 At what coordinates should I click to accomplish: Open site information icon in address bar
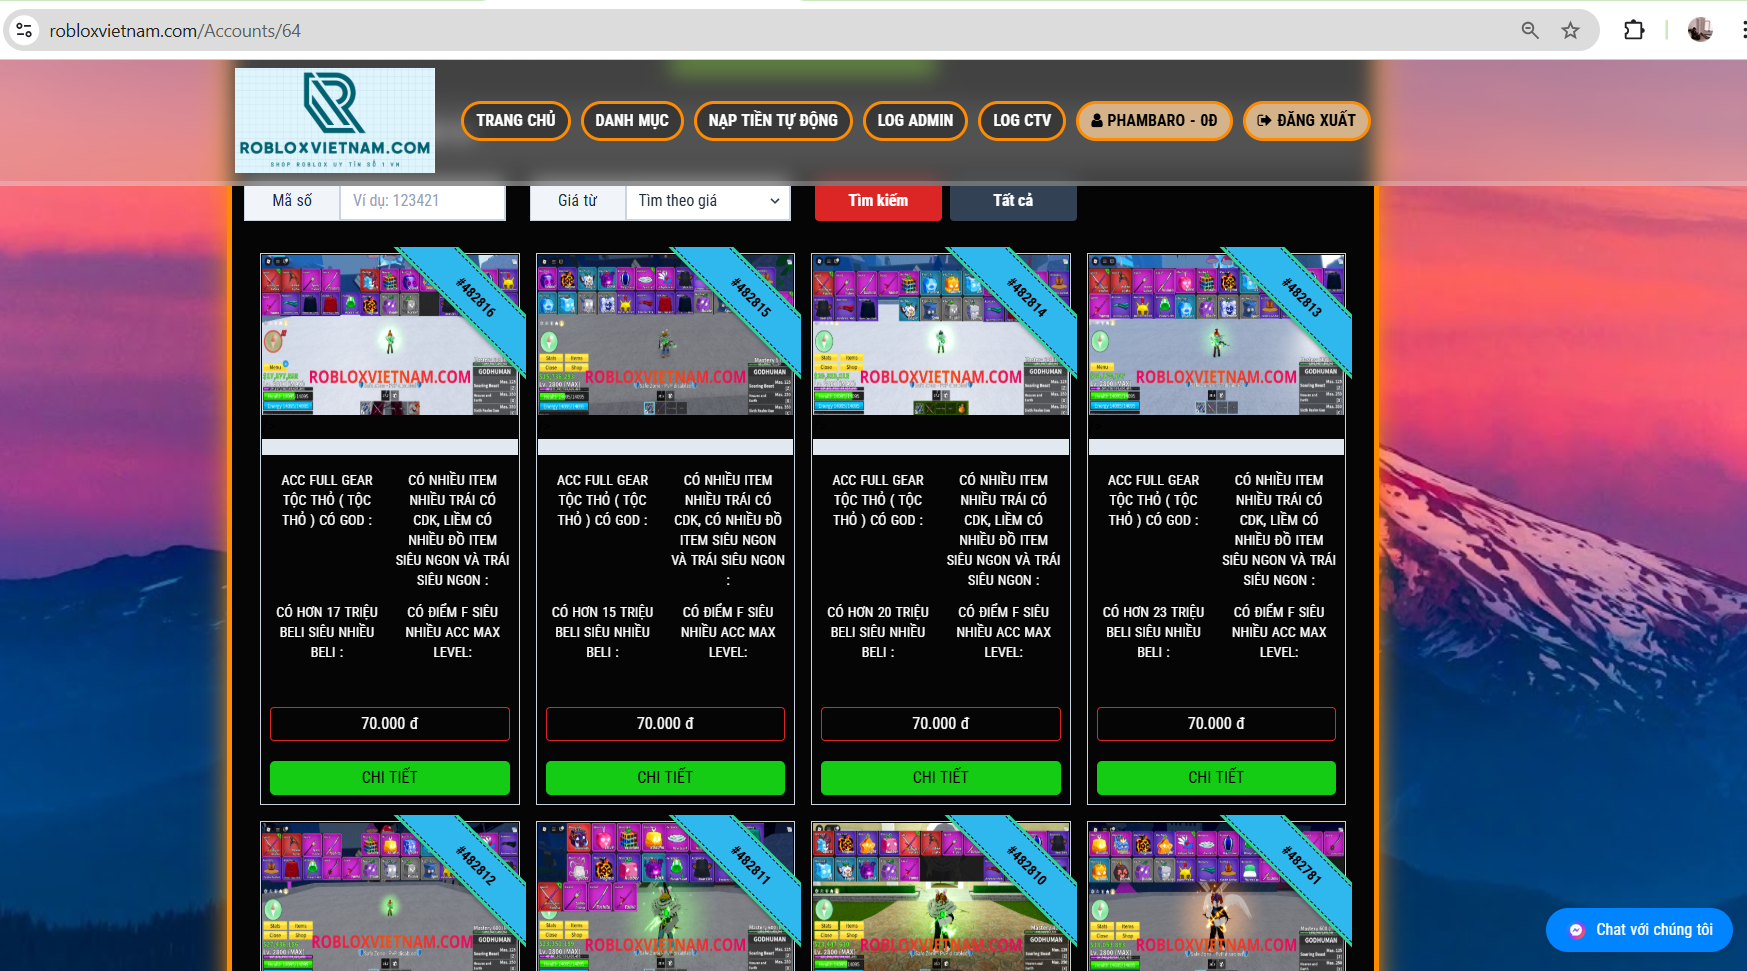point(25,31)
